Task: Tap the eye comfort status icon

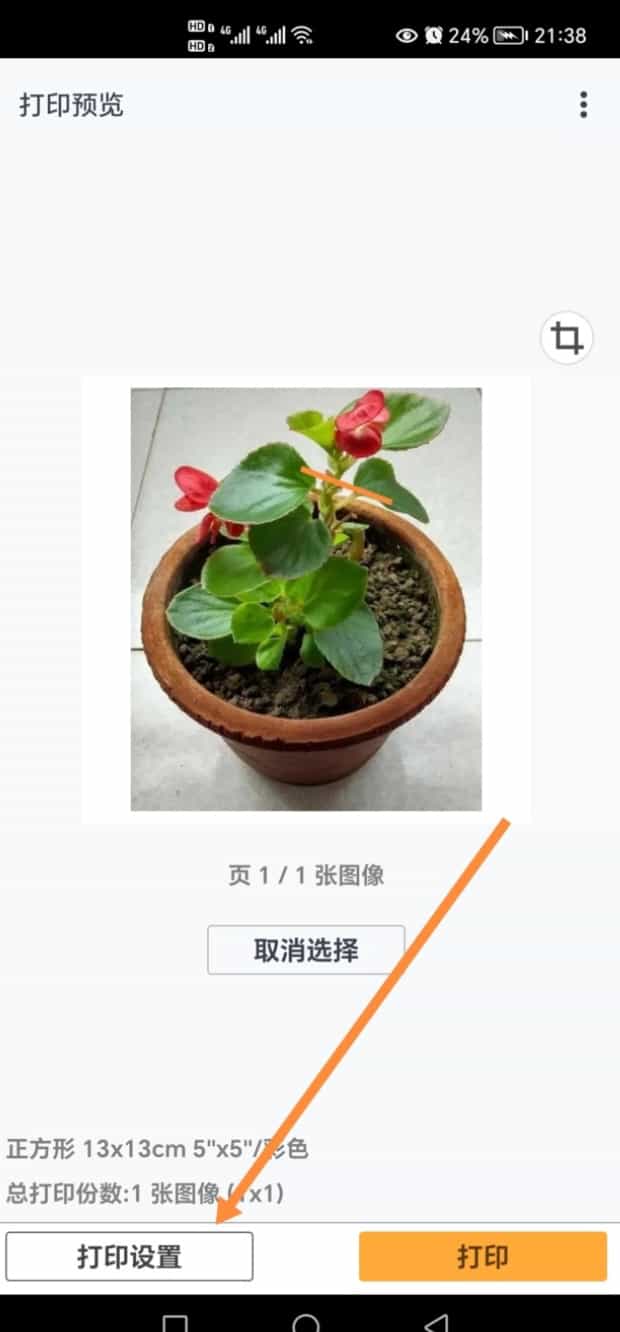Action: point(406,35)
